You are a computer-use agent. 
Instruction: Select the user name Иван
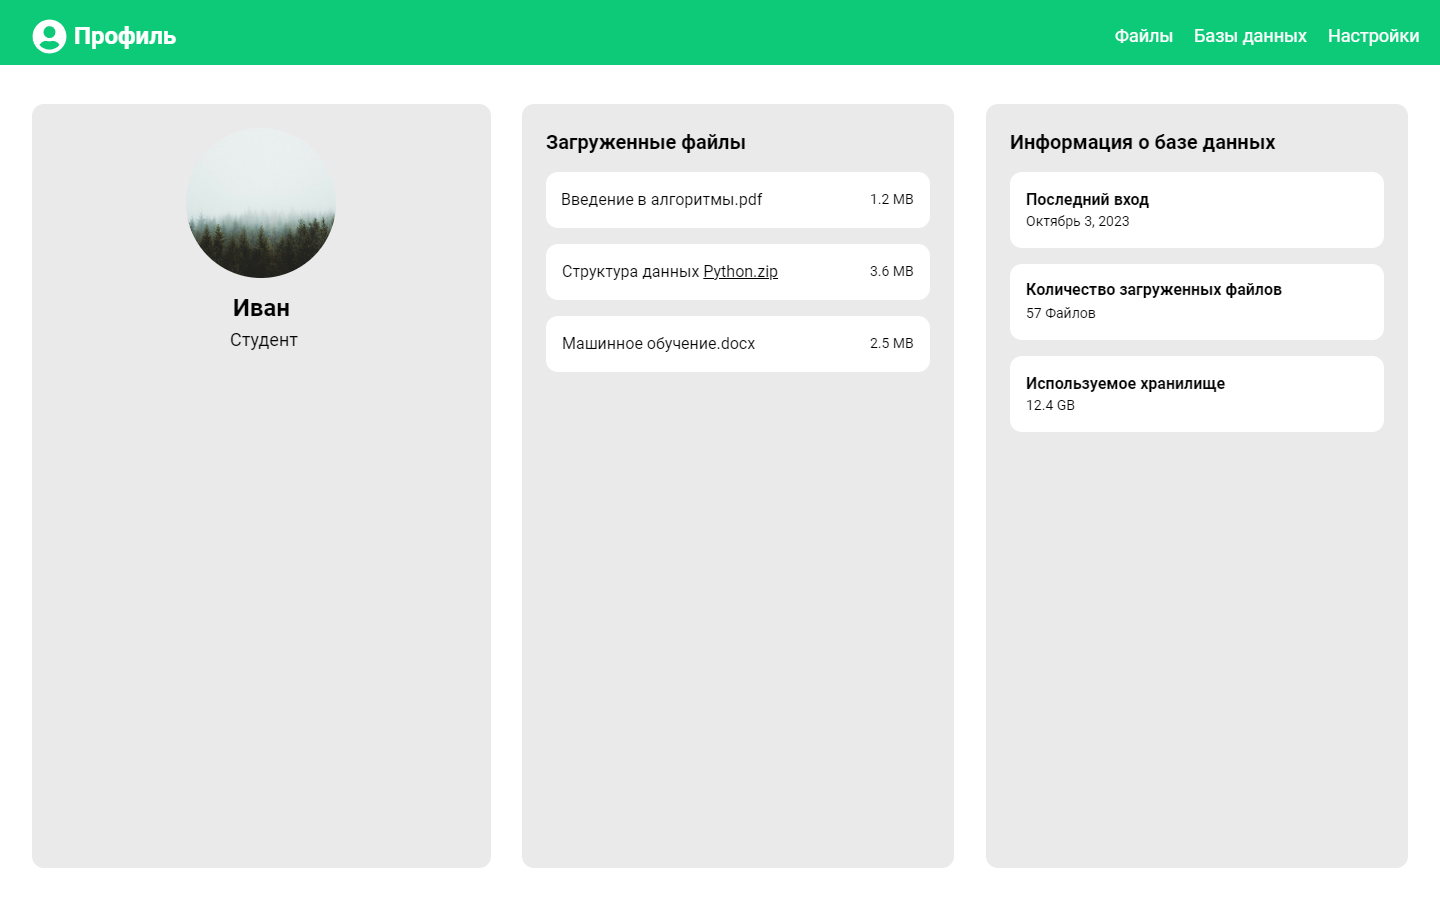(261, 308)
